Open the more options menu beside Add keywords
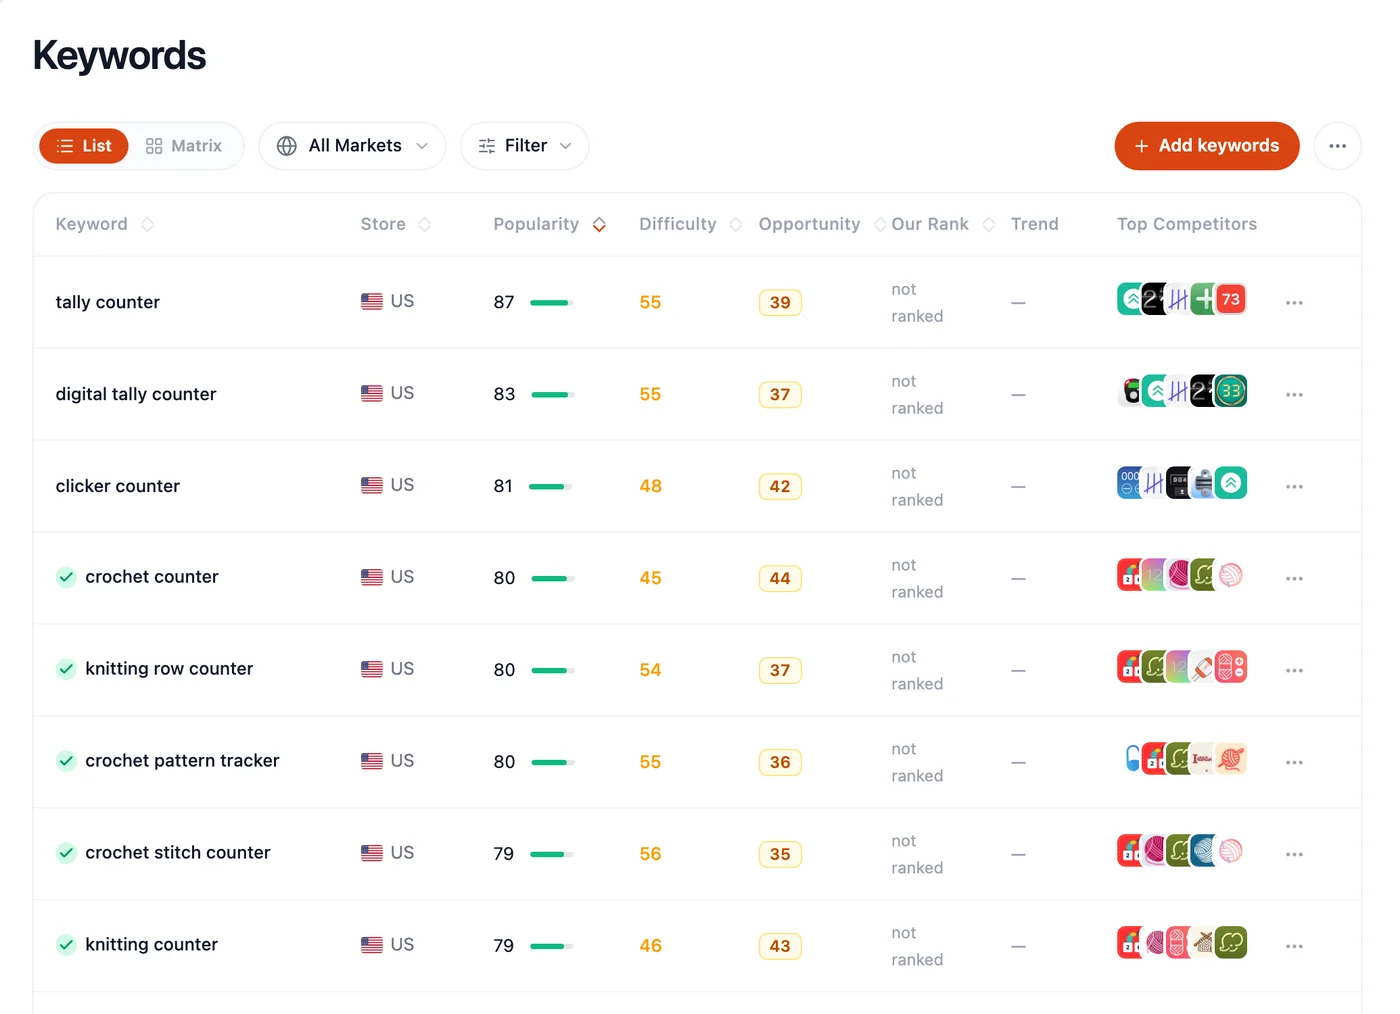Viewport: 1400px width, 1014px height. (1337, 146)
